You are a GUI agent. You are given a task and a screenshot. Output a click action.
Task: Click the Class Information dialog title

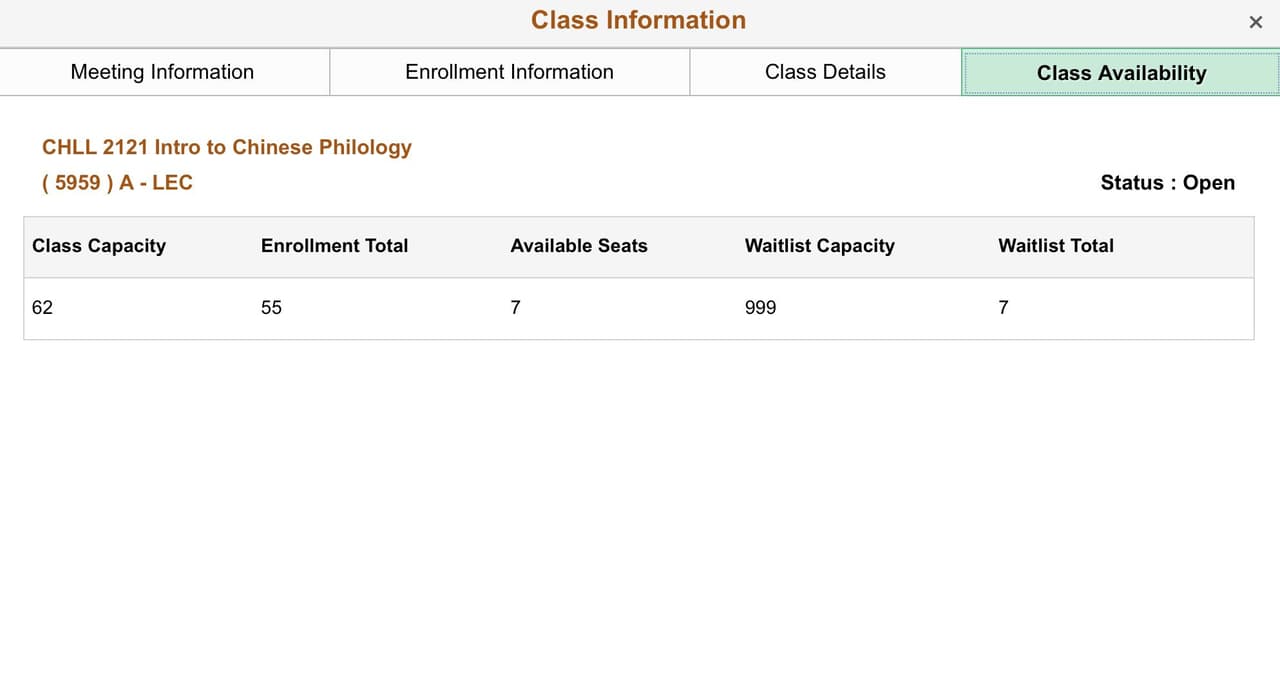coord(638,20)
